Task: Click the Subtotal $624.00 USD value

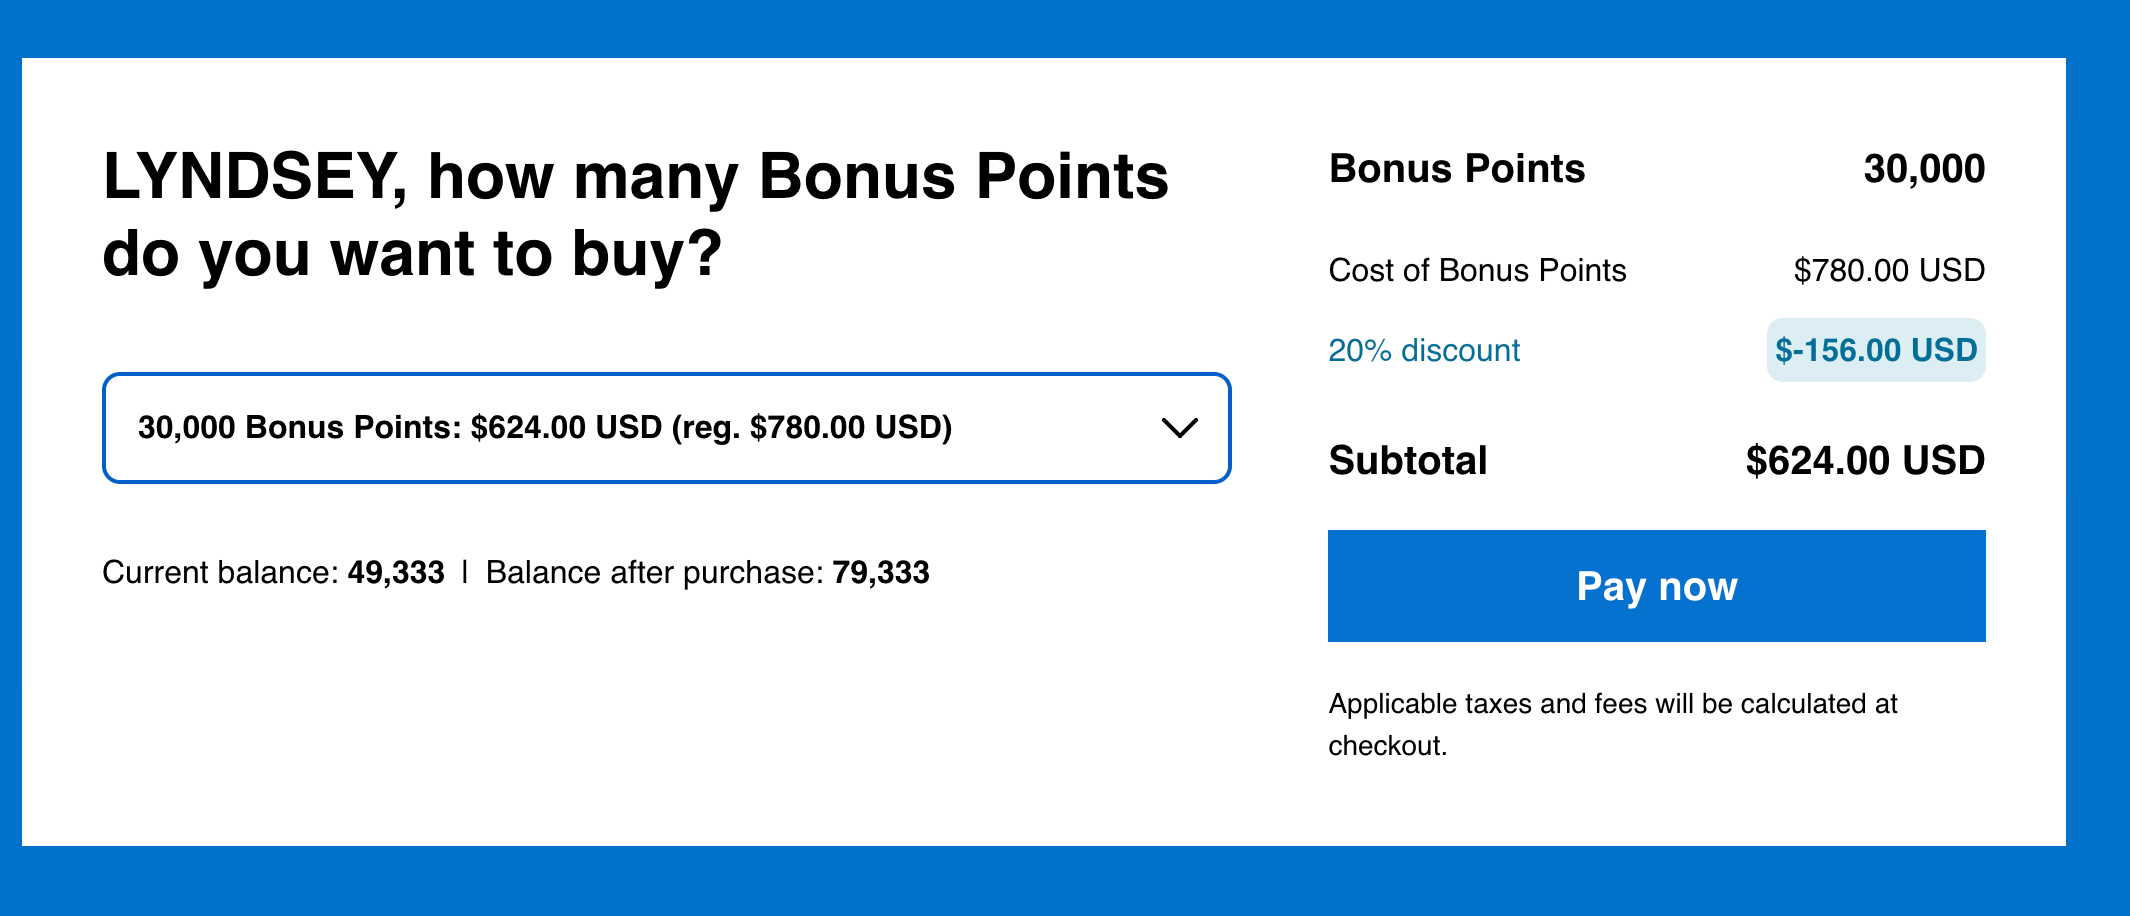Action: [1866, 461]
